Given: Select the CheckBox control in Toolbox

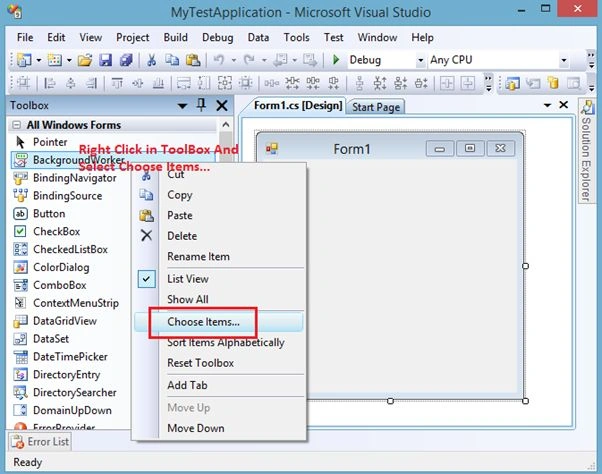Looking at the screenshot, I should [56, 231].
